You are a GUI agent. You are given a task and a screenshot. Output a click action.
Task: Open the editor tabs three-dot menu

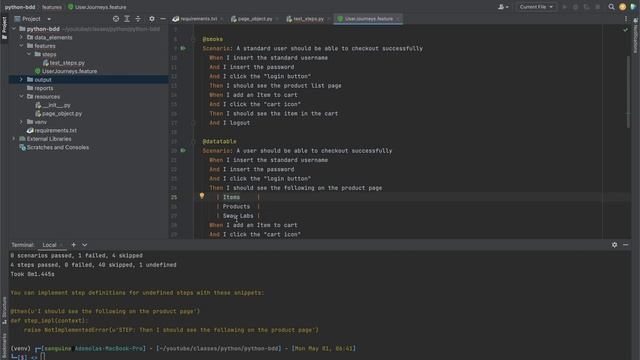(x=626, y=19)
